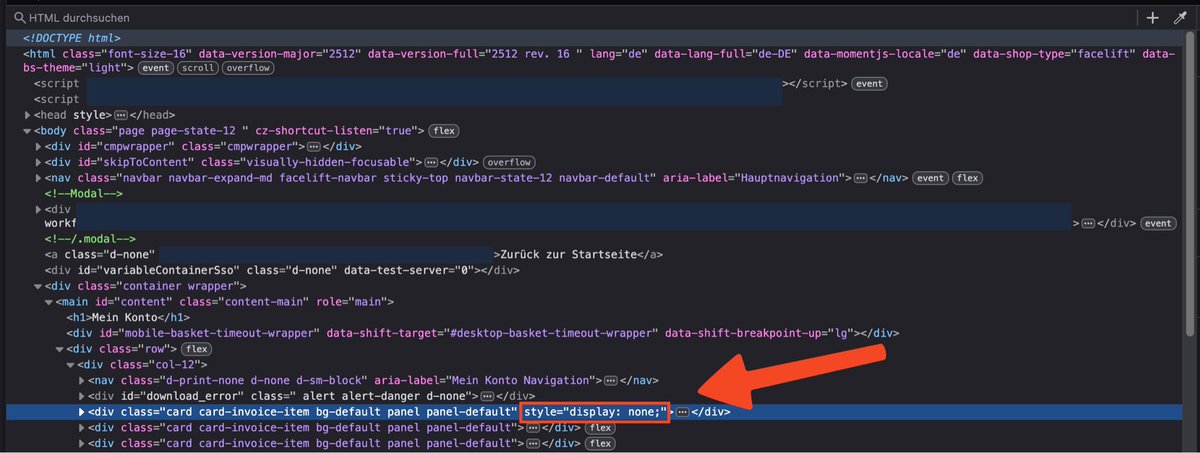Click the ellipsis badge inside the head element
This screenshot has height=453, width=1200.
(121, 115)
